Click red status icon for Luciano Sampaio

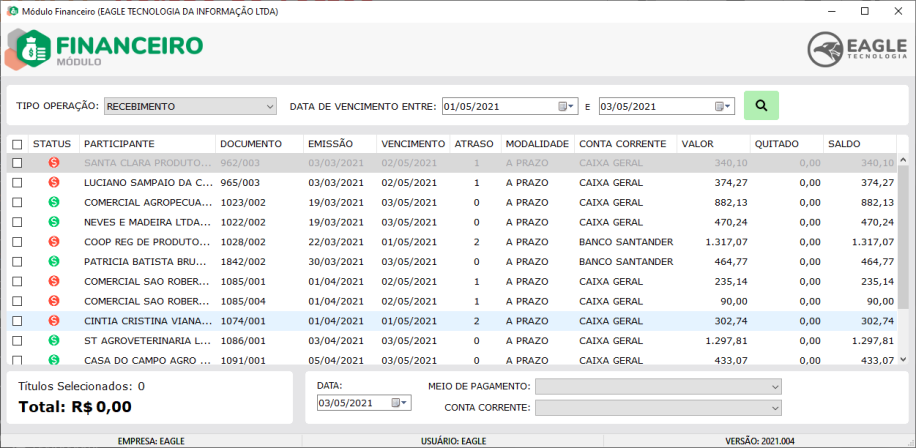click(x=54, y=183)
